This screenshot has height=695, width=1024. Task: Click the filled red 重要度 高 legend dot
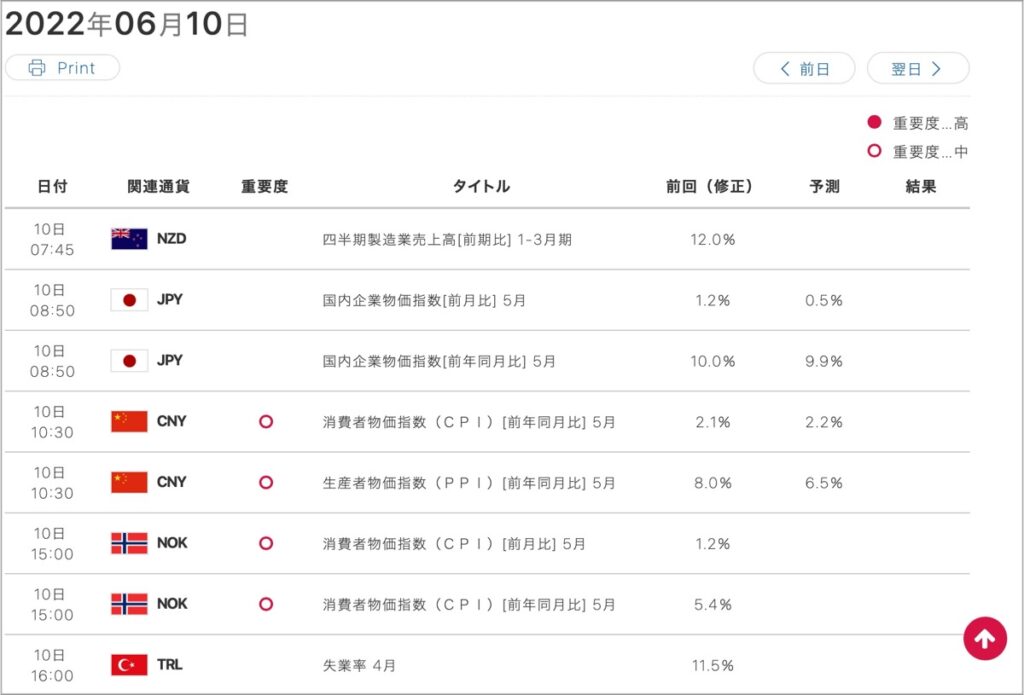(874, 122)
